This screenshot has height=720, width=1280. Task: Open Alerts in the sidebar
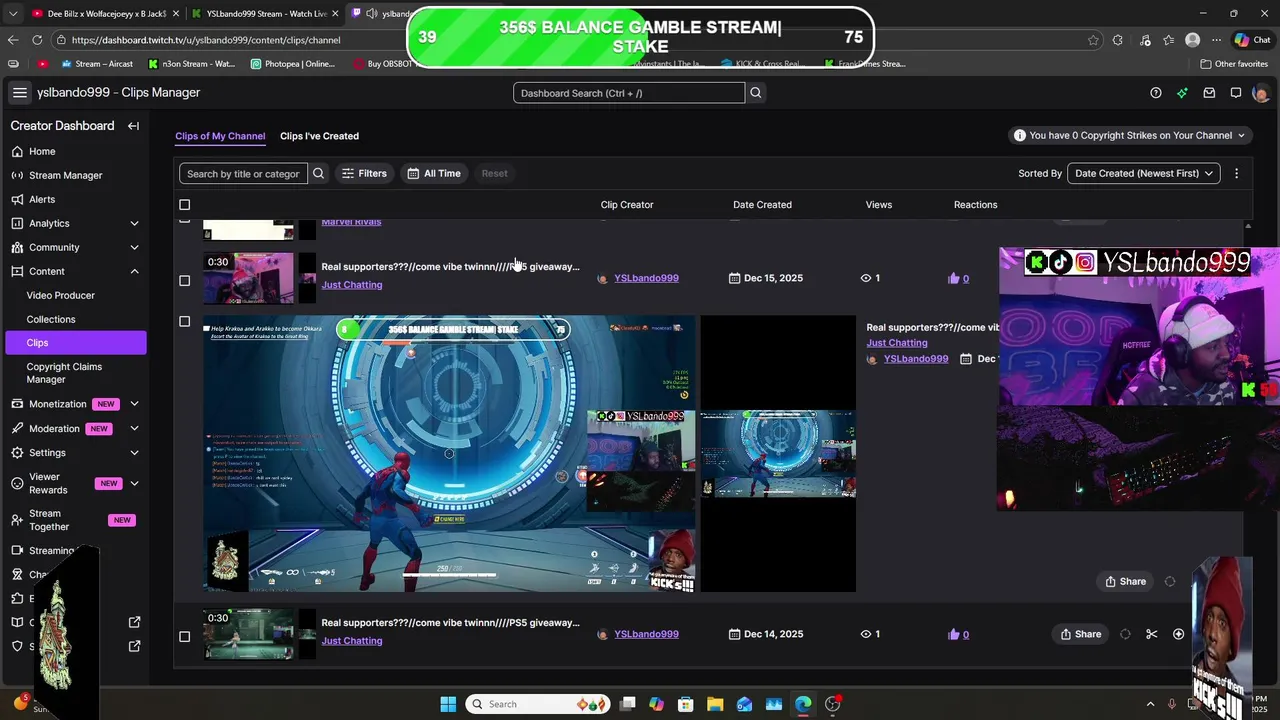(76, 199)
